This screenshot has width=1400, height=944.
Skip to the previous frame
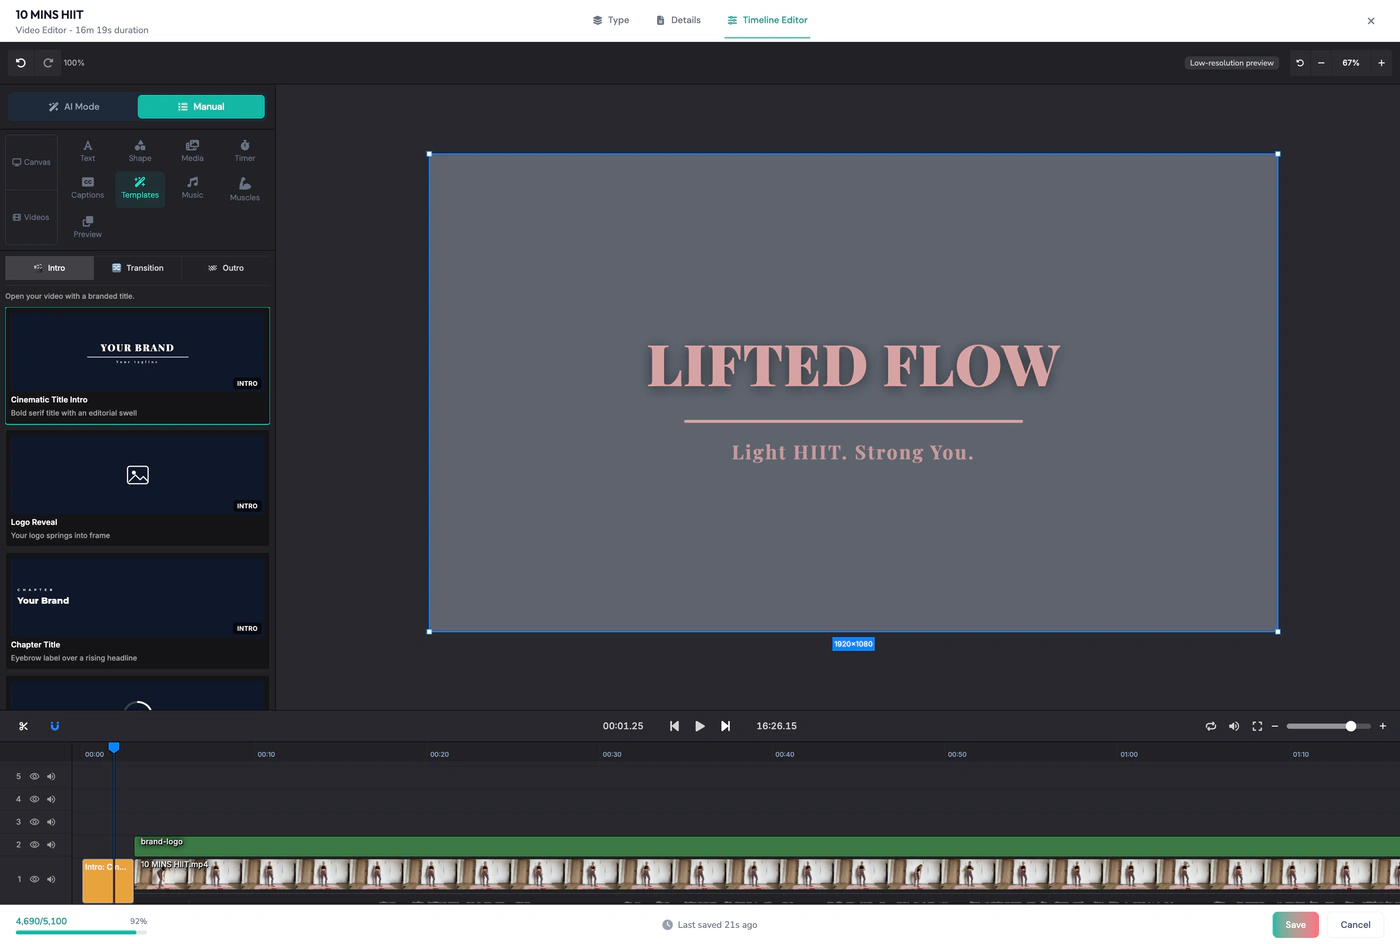(674, 726)
